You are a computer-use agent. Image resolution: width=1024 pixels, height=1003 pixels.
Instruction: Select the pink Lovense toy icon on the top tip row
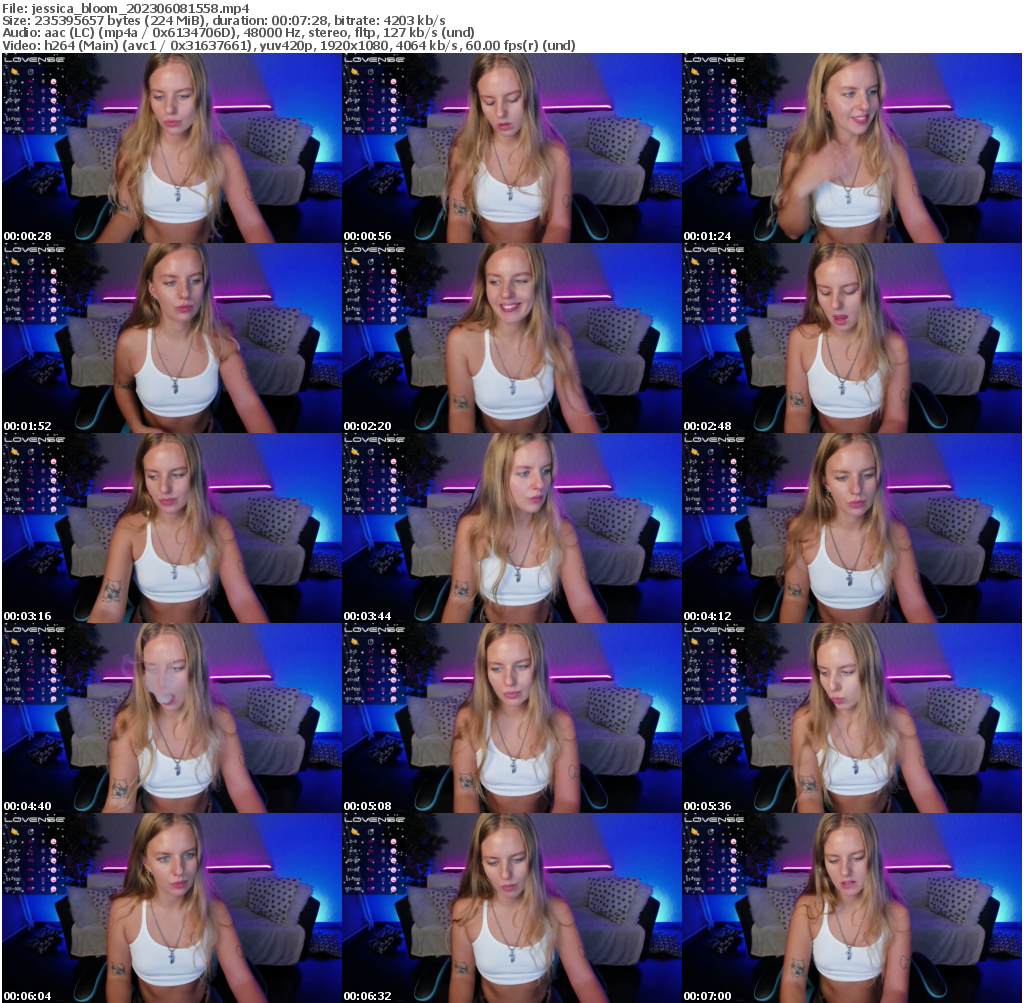click(x=53, y=81)
